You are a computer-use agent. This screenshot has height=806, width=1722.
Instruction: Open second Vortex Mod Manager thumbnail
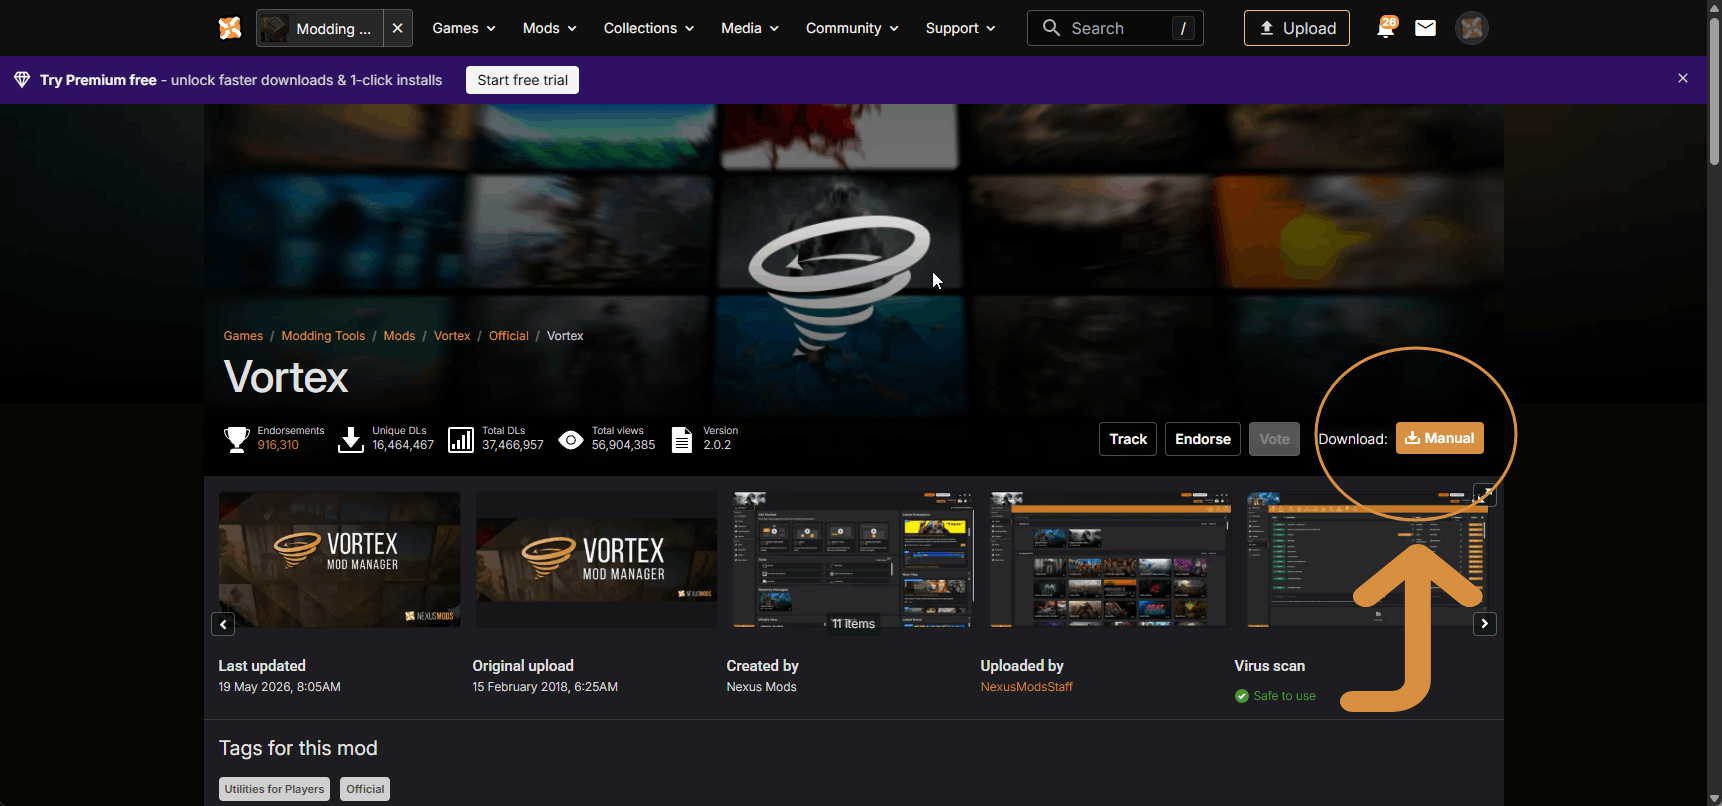[x=597, y=560]
